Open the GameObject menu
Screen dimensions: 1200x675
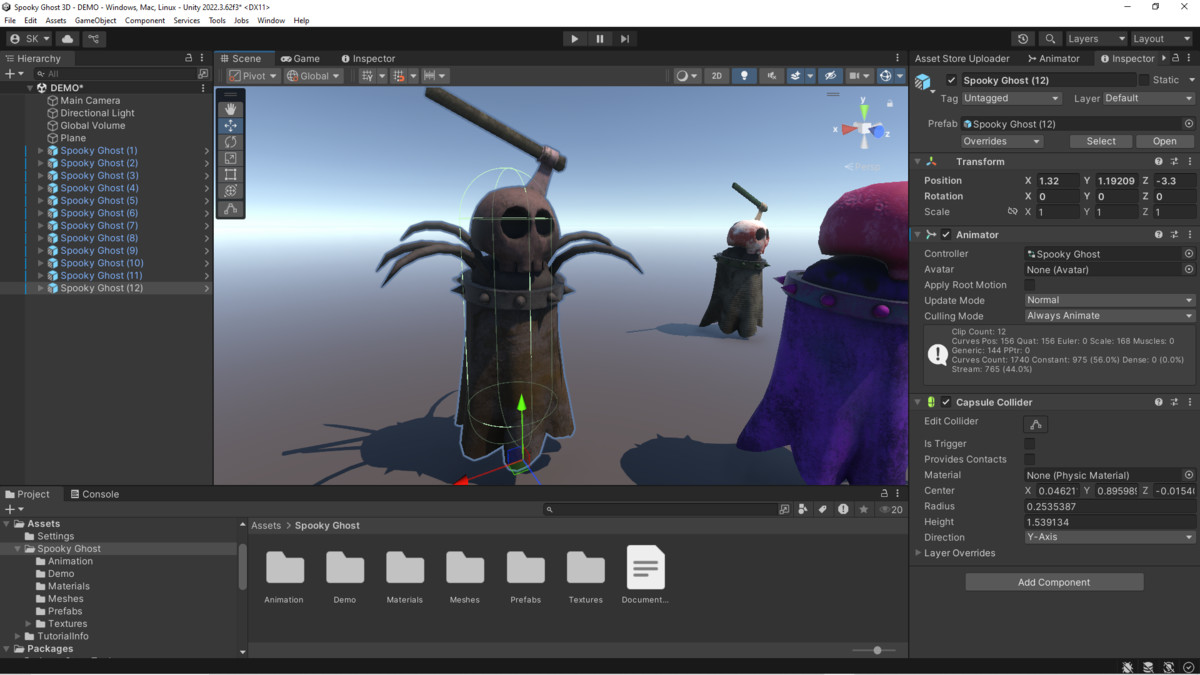point(95,20)
